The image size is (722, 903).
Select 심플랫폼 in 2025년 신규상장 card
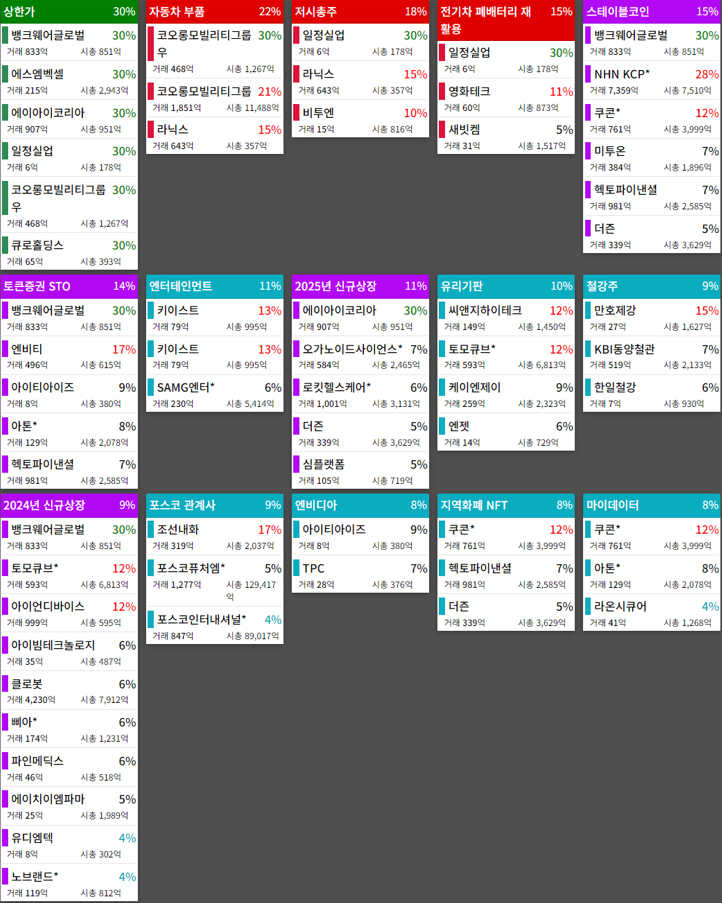[360, 471]
